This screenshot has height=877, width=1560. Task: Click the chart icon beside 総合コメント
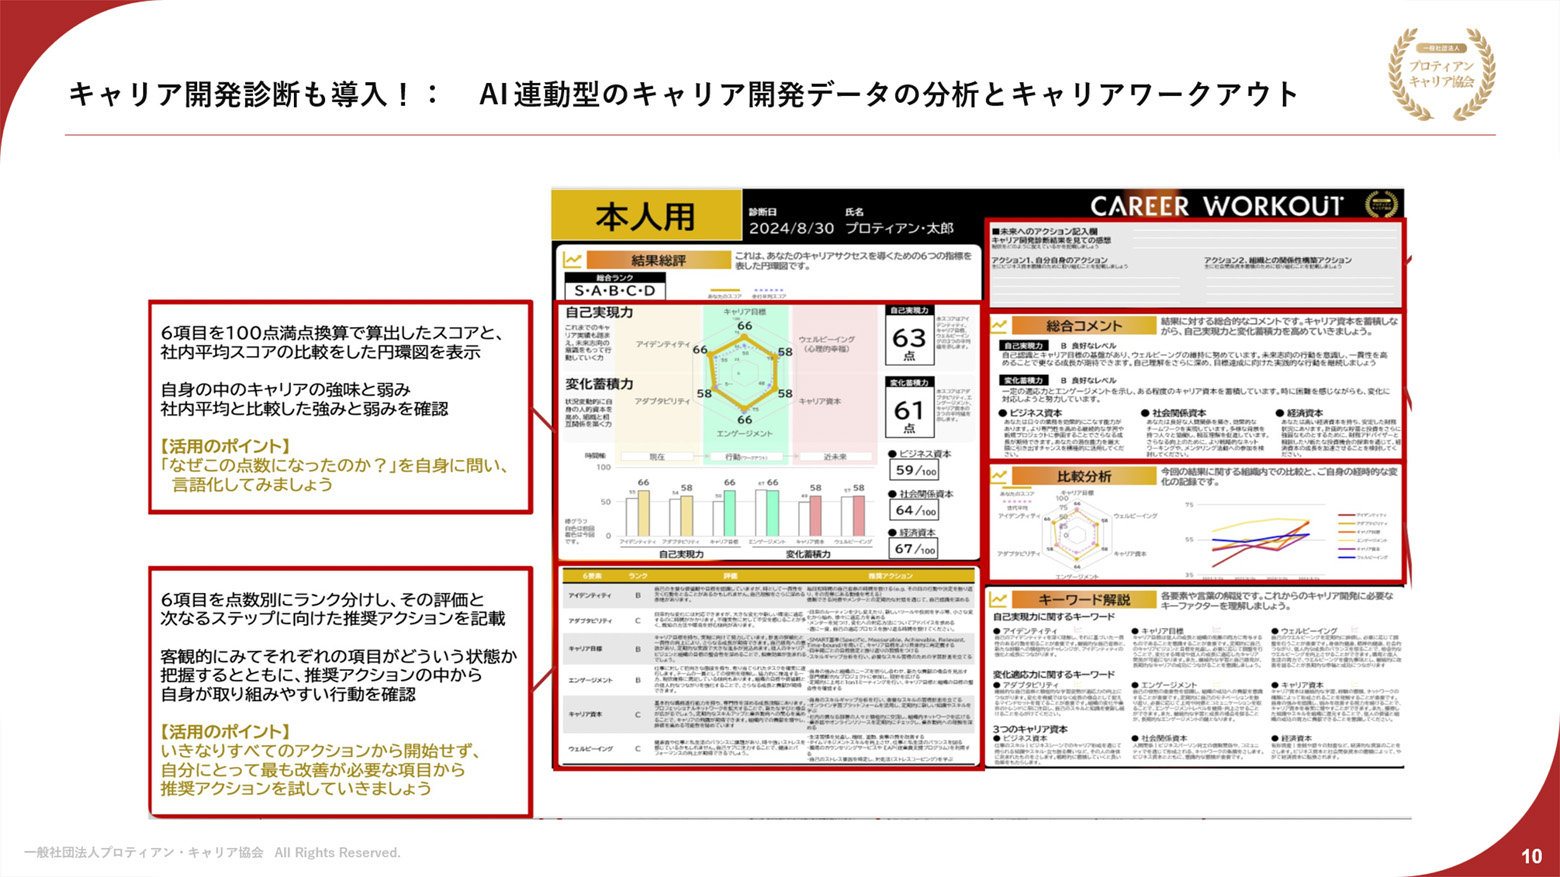coord(999,326)
